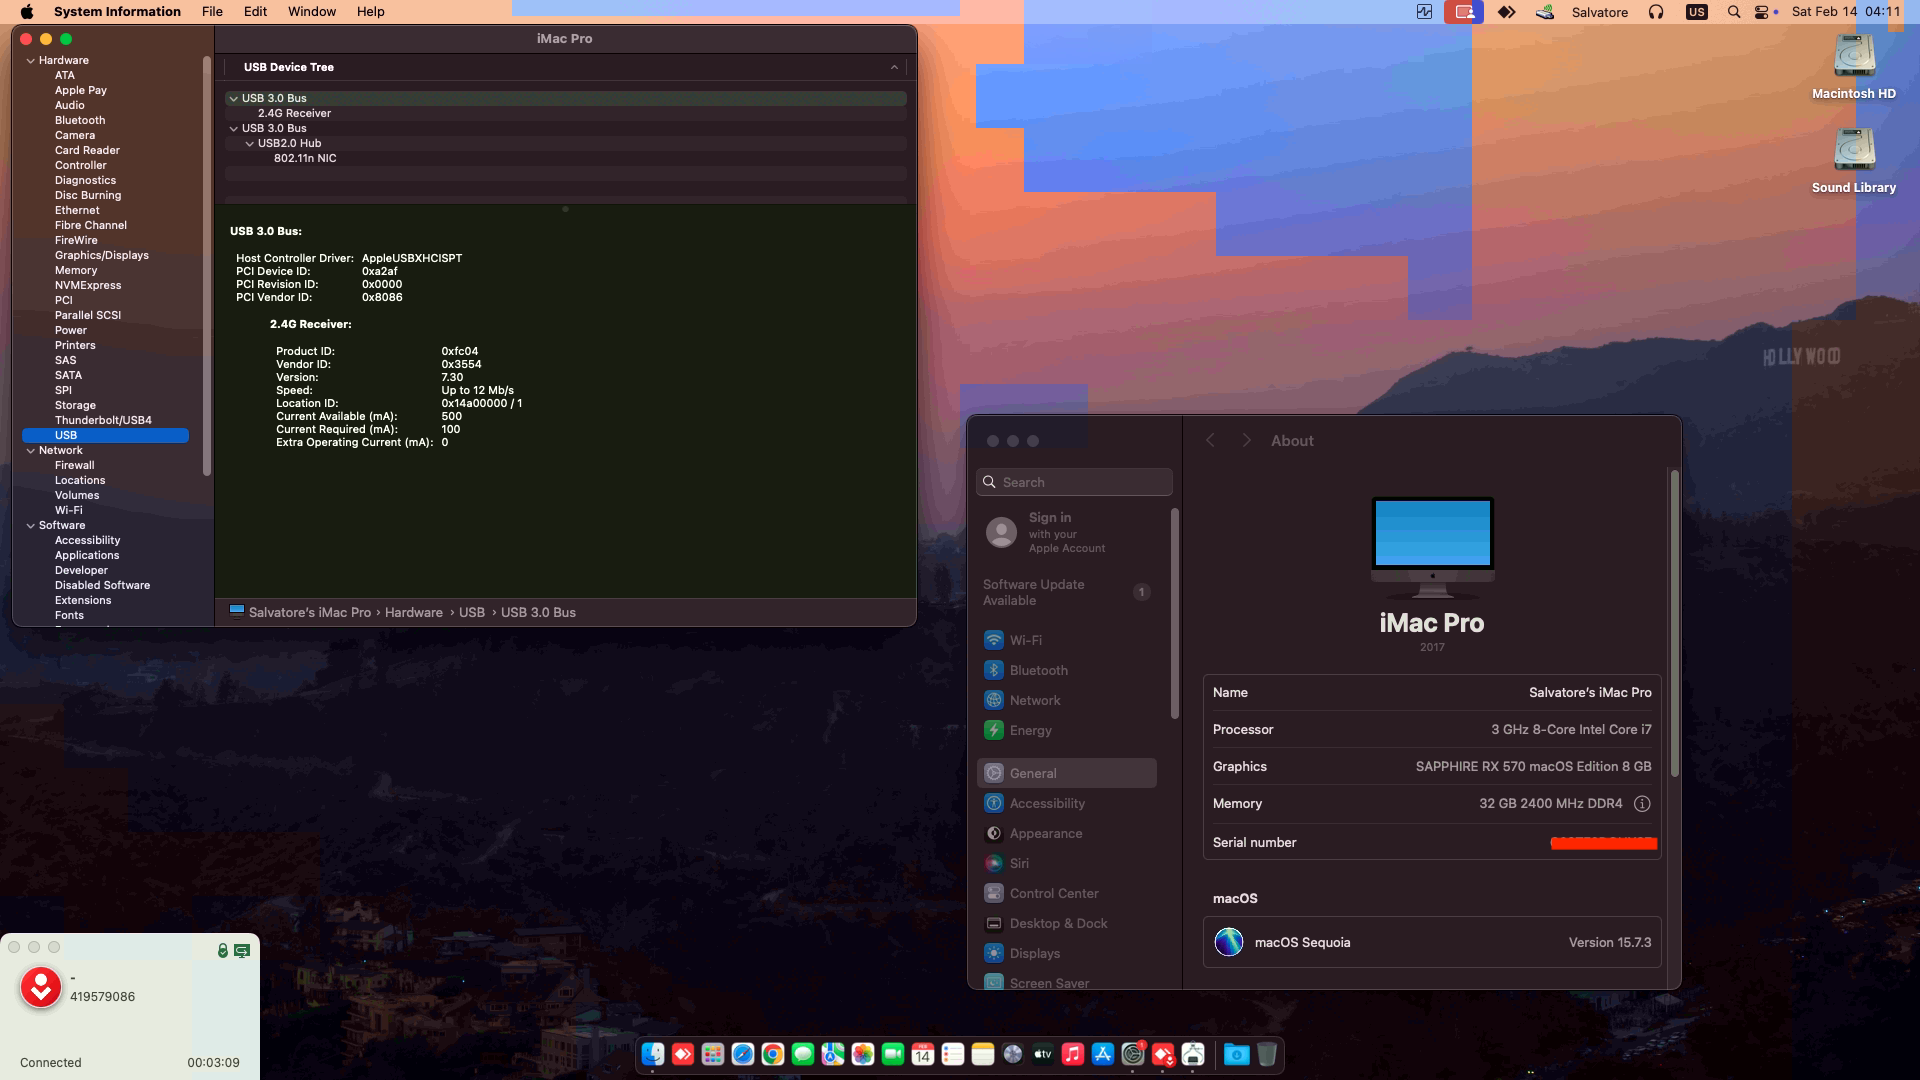
Task: Open Software Update Available notice
Action: 1068,593
